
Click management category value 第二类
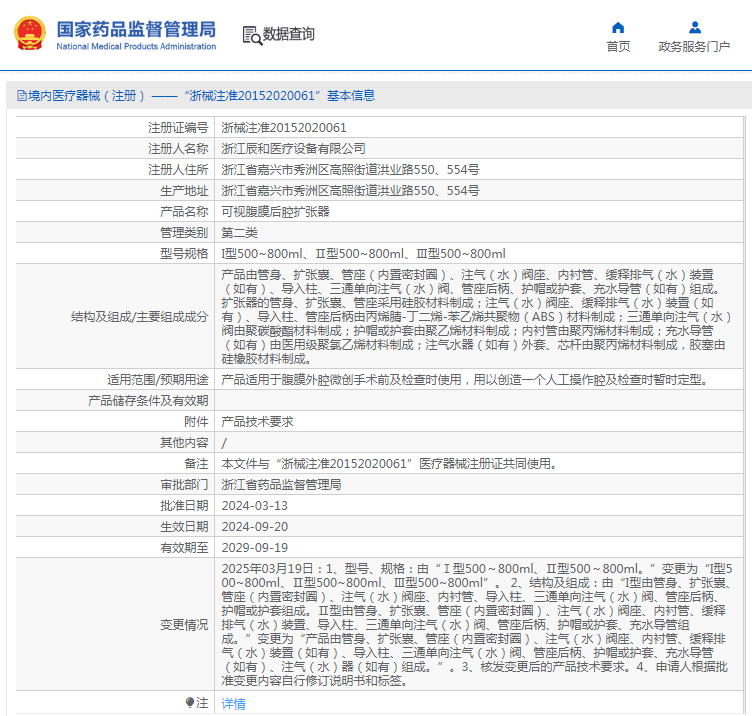pyautogui.click(x=239, y=233)
